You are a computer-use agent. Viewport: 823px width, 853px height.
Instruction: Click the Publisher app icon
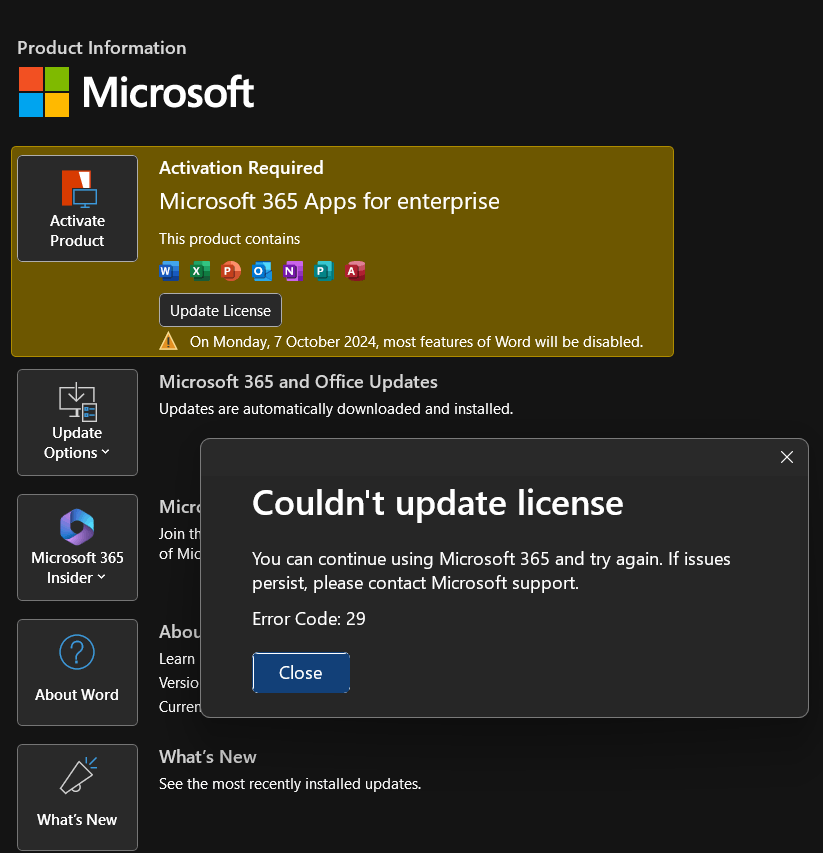tap(324, 271)
